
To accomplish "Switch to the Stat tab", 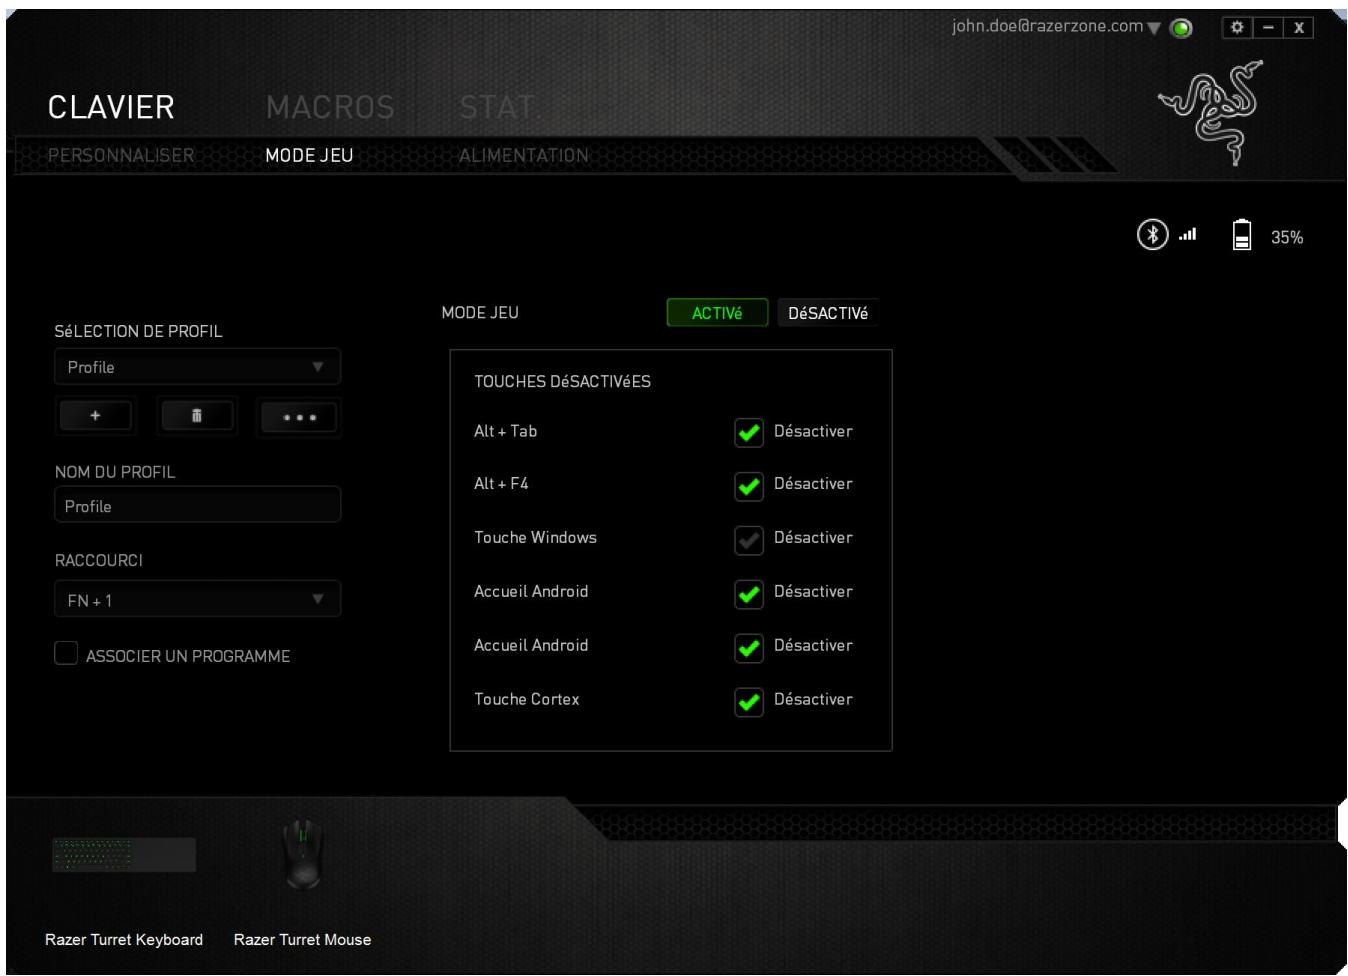I will [497, 107].
